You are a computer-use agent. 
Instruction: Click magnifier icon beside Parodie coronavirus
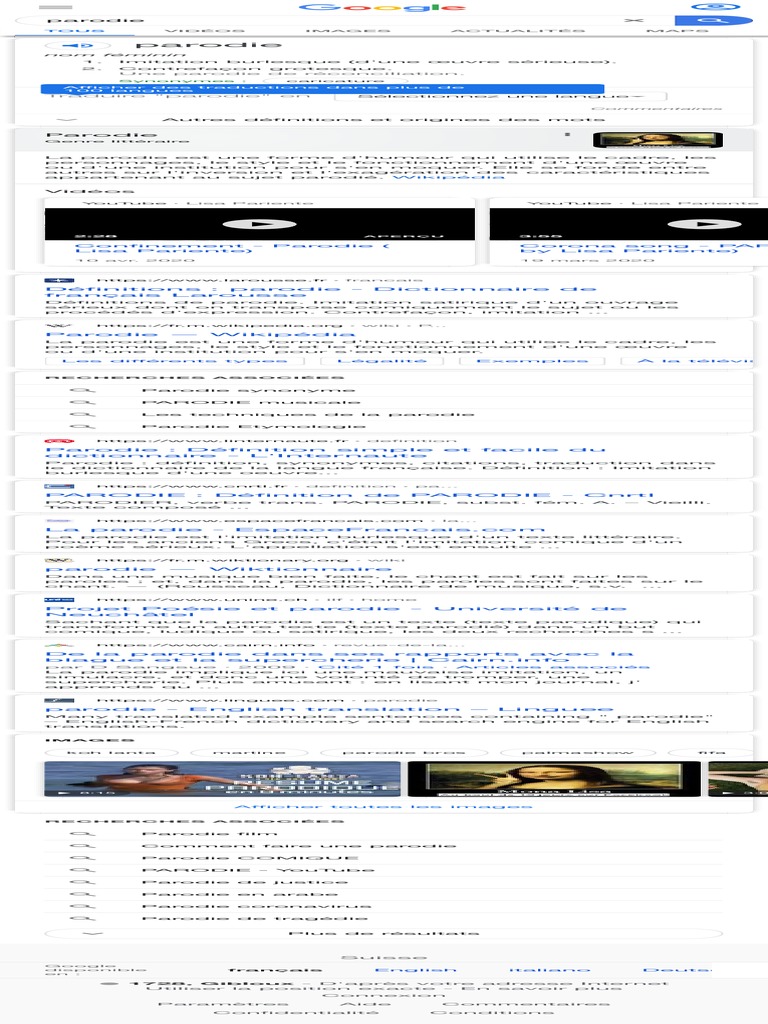[82, 906]
